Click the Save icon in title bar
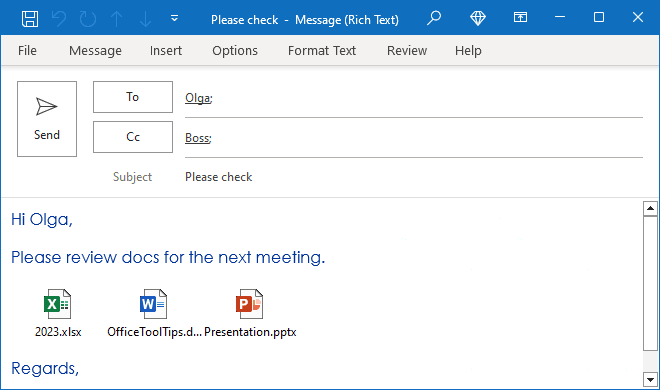 point(30,19)
